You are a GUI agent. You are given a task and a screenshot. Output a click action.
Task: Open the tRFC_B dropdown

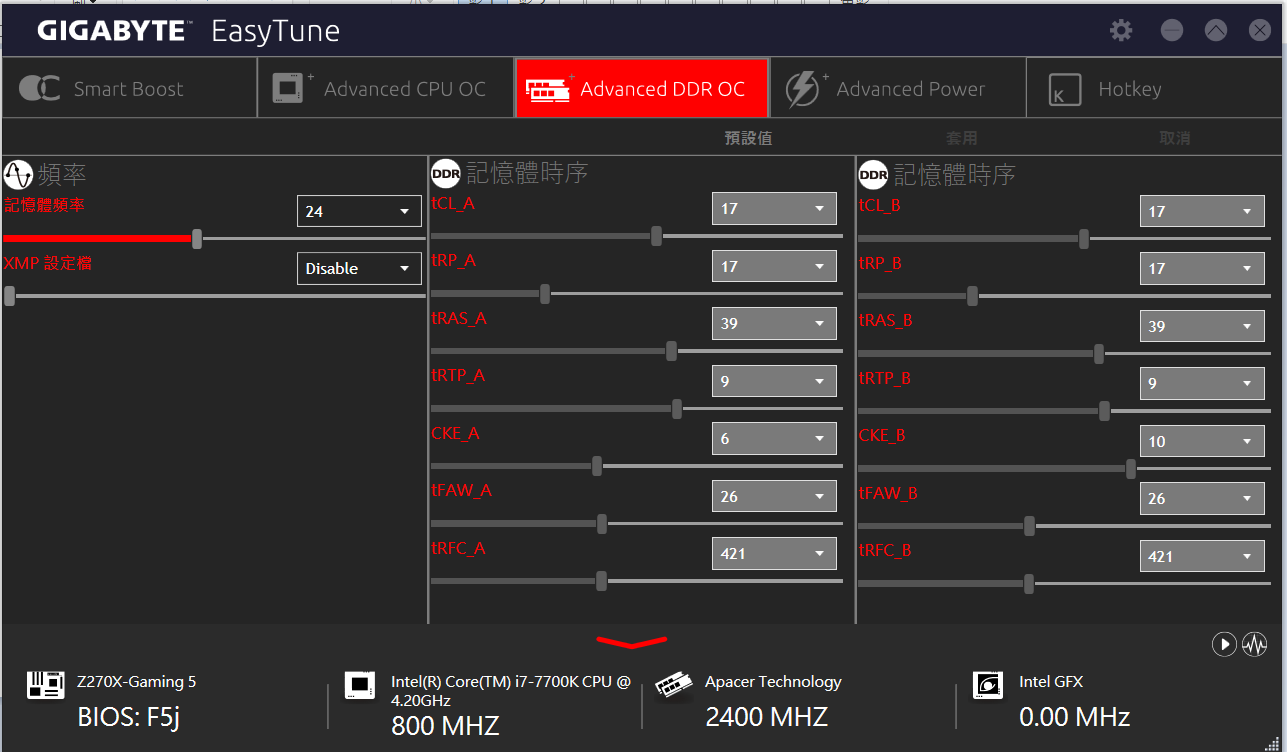1202,556
